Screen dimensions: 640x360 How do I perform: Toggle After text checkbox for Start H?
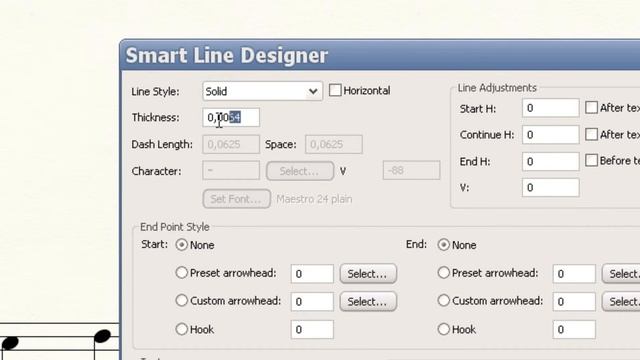click(591, 107)
